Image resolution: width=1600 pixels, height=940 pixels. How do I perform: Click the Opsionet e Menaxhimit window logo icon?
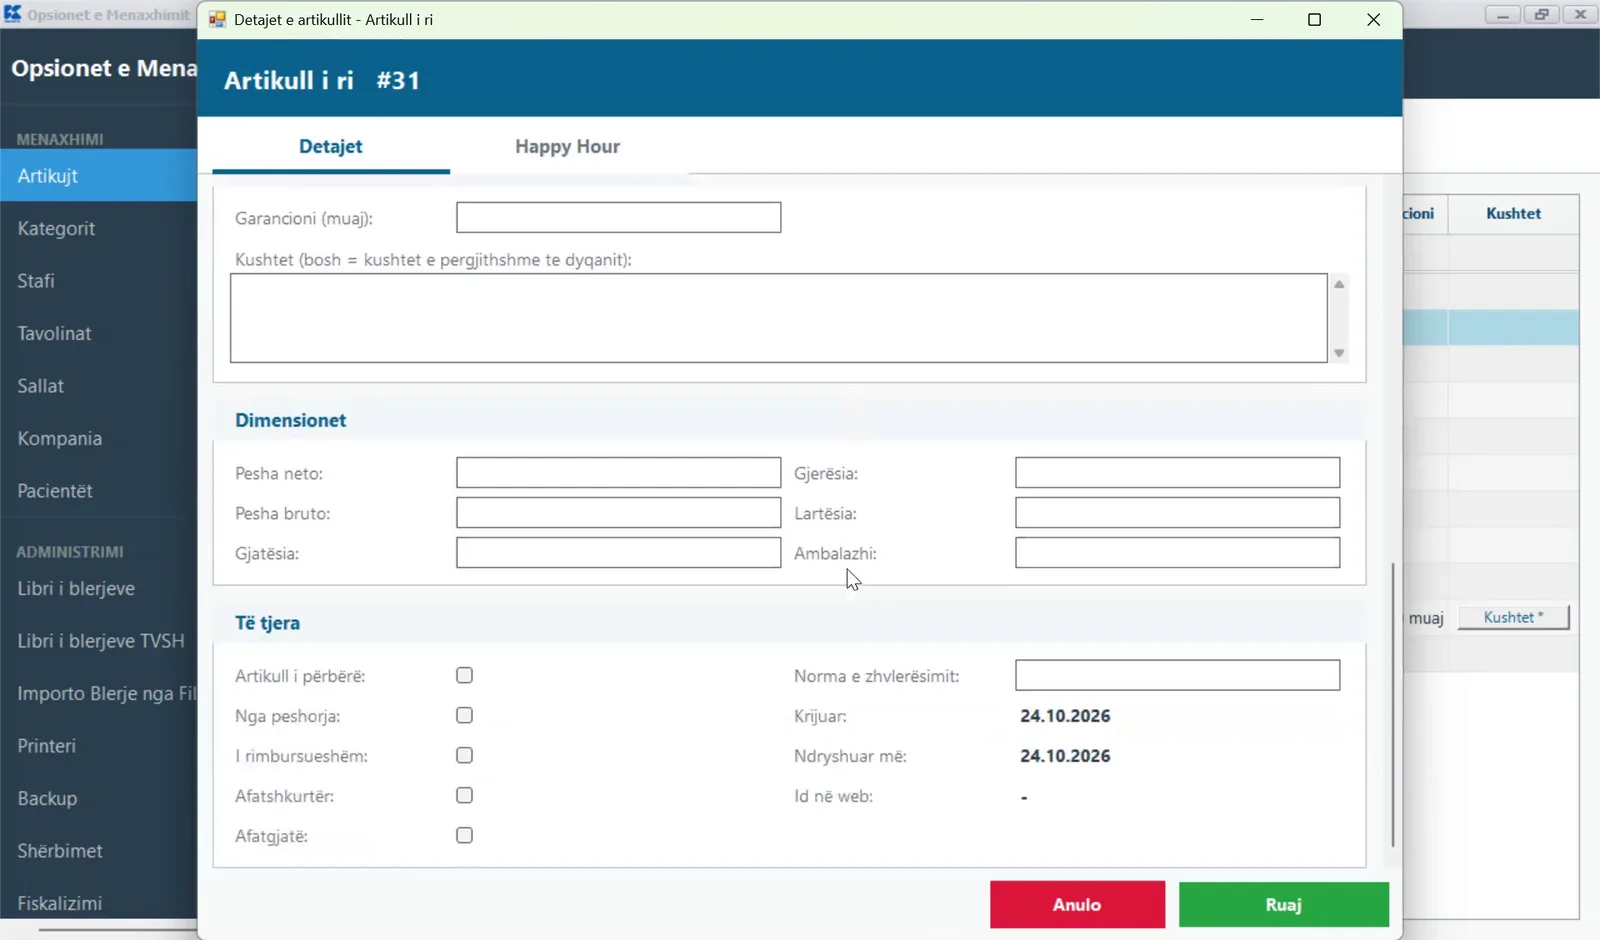[x=12, y=14]
